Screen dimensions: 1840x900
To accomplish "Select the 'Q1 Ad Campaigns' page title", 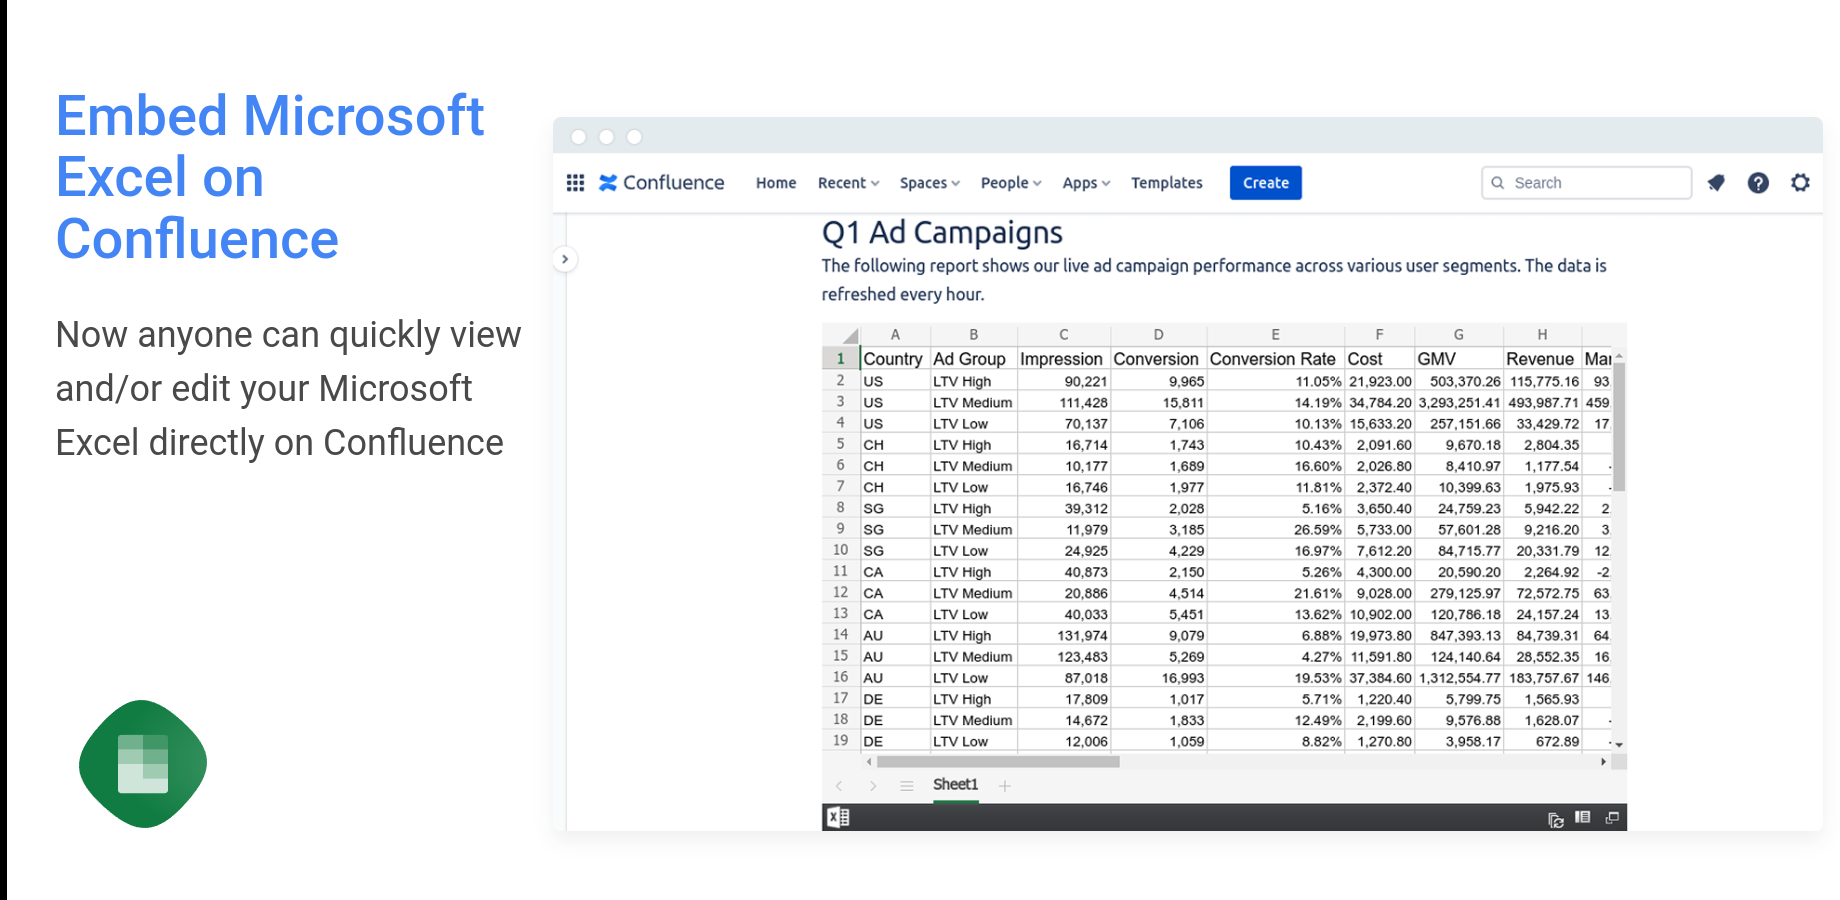I will point(942,232).
